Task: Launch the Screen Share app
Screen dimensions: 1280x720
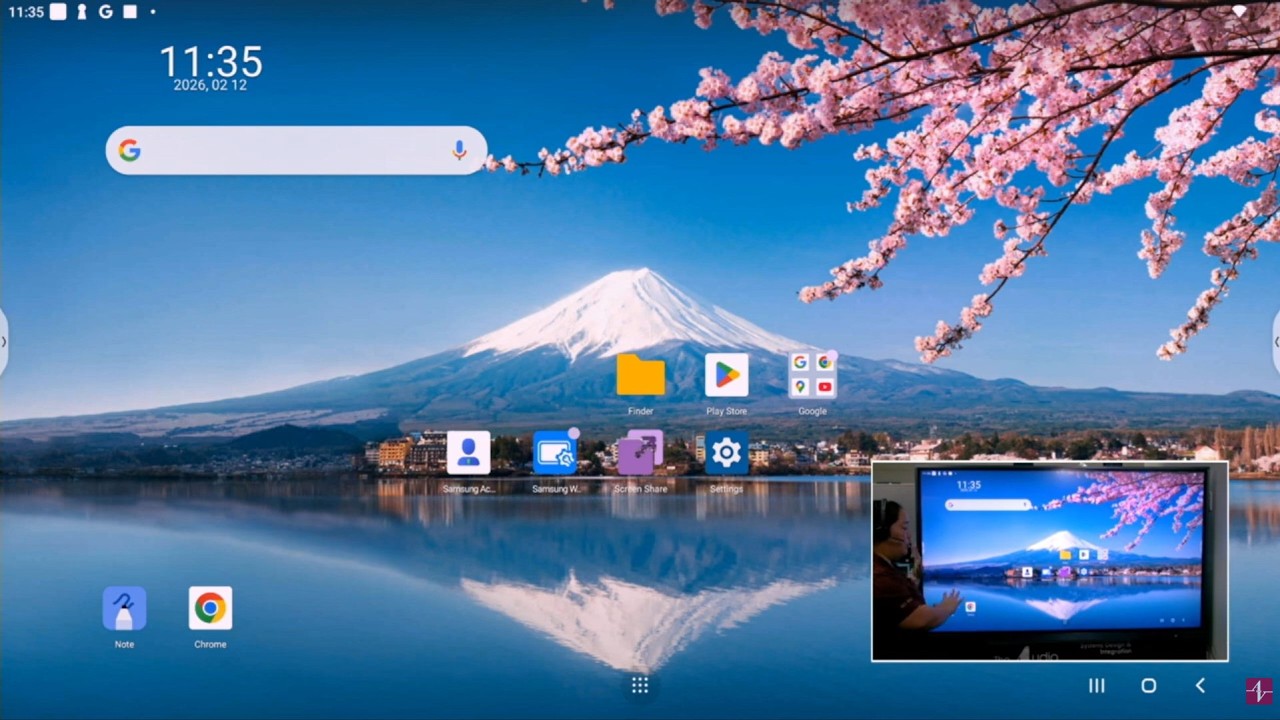Action: pos(640,453)
